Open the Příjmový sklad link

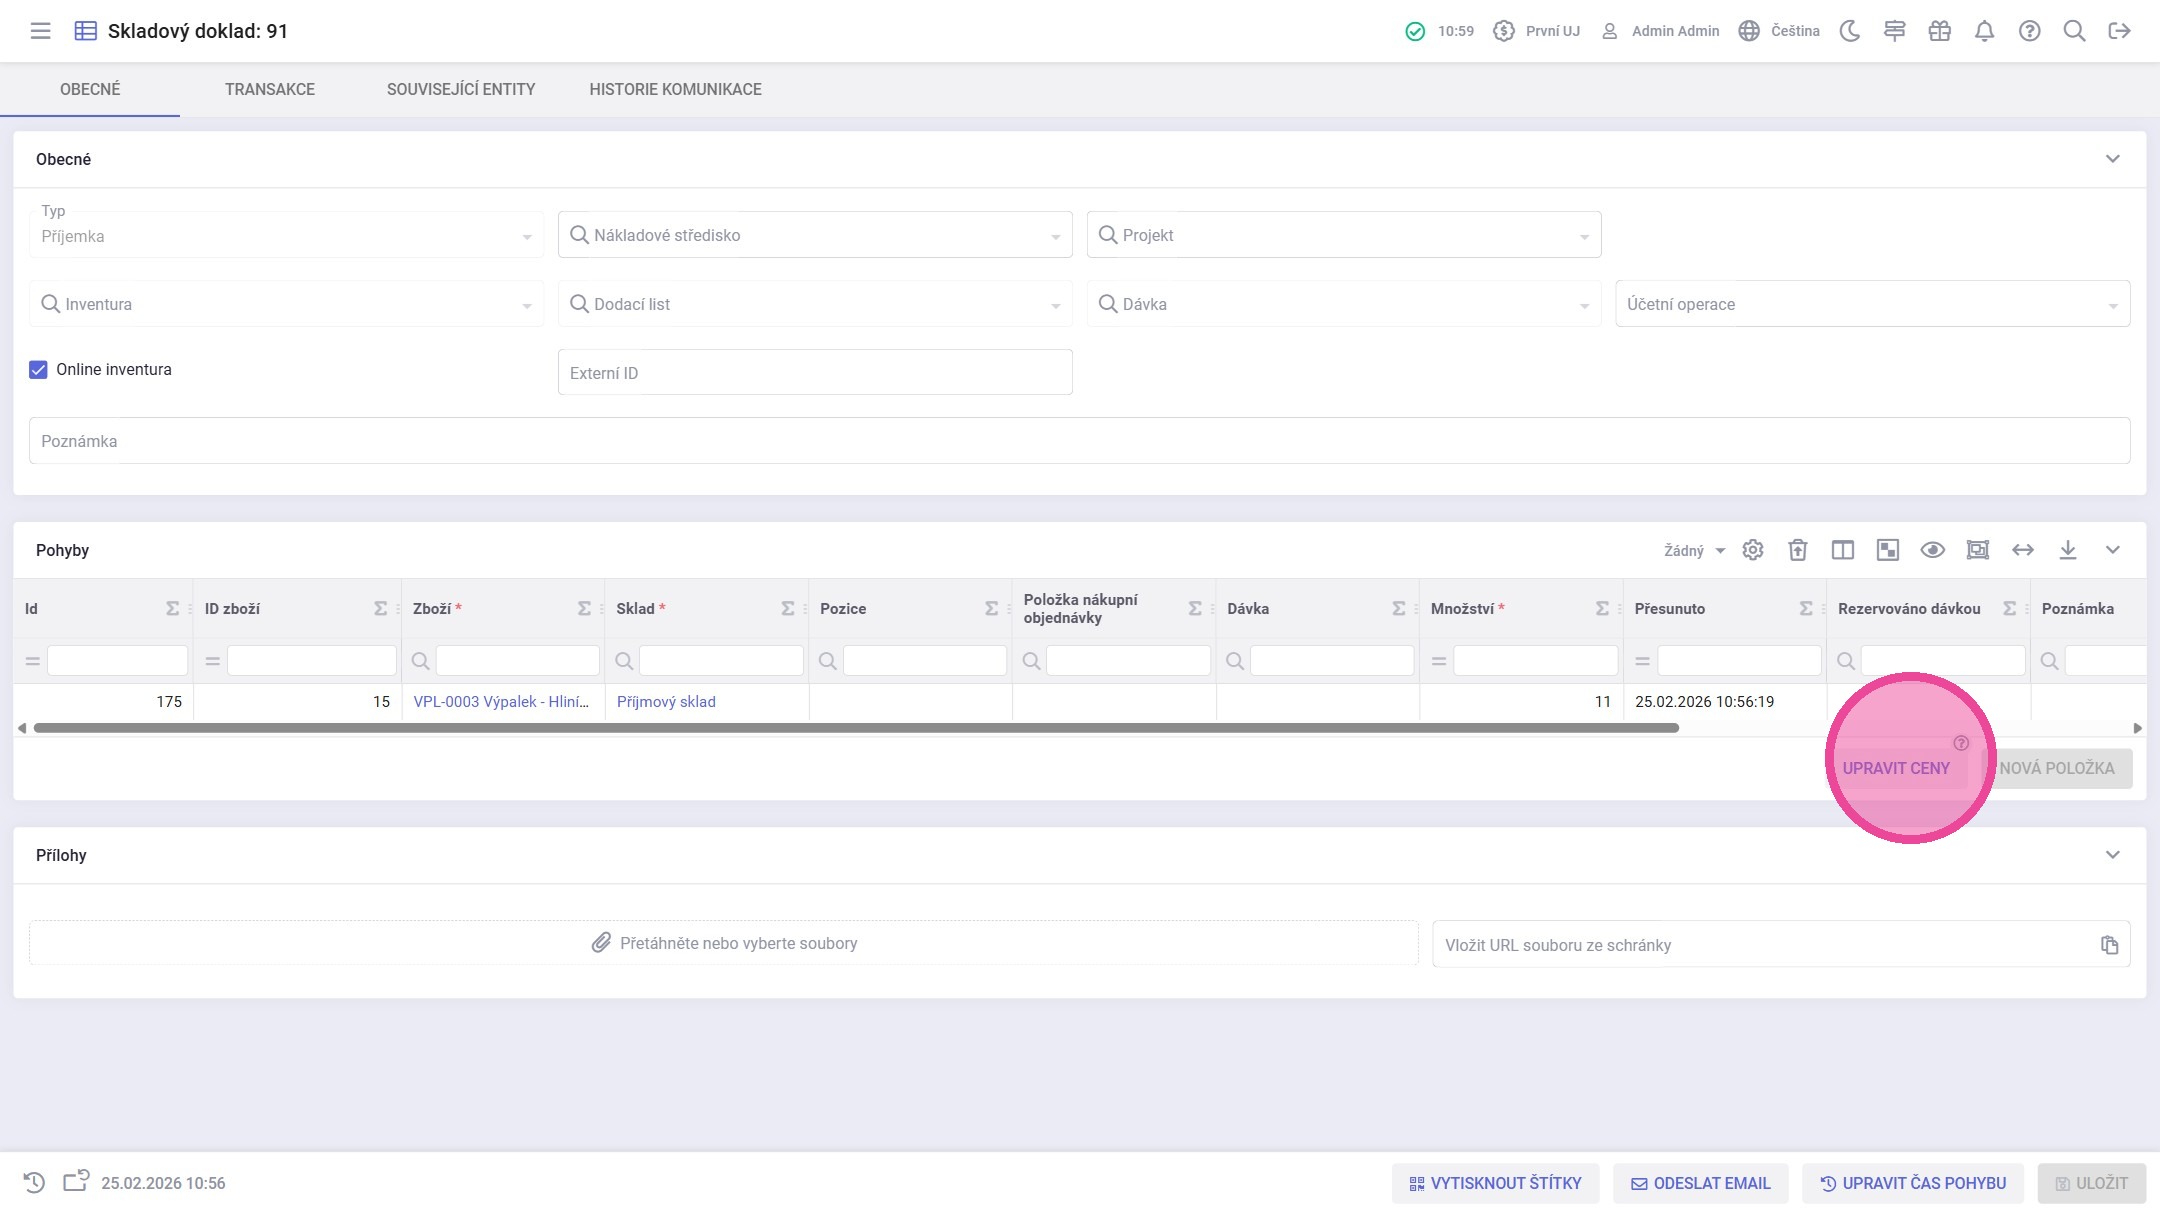665,702
